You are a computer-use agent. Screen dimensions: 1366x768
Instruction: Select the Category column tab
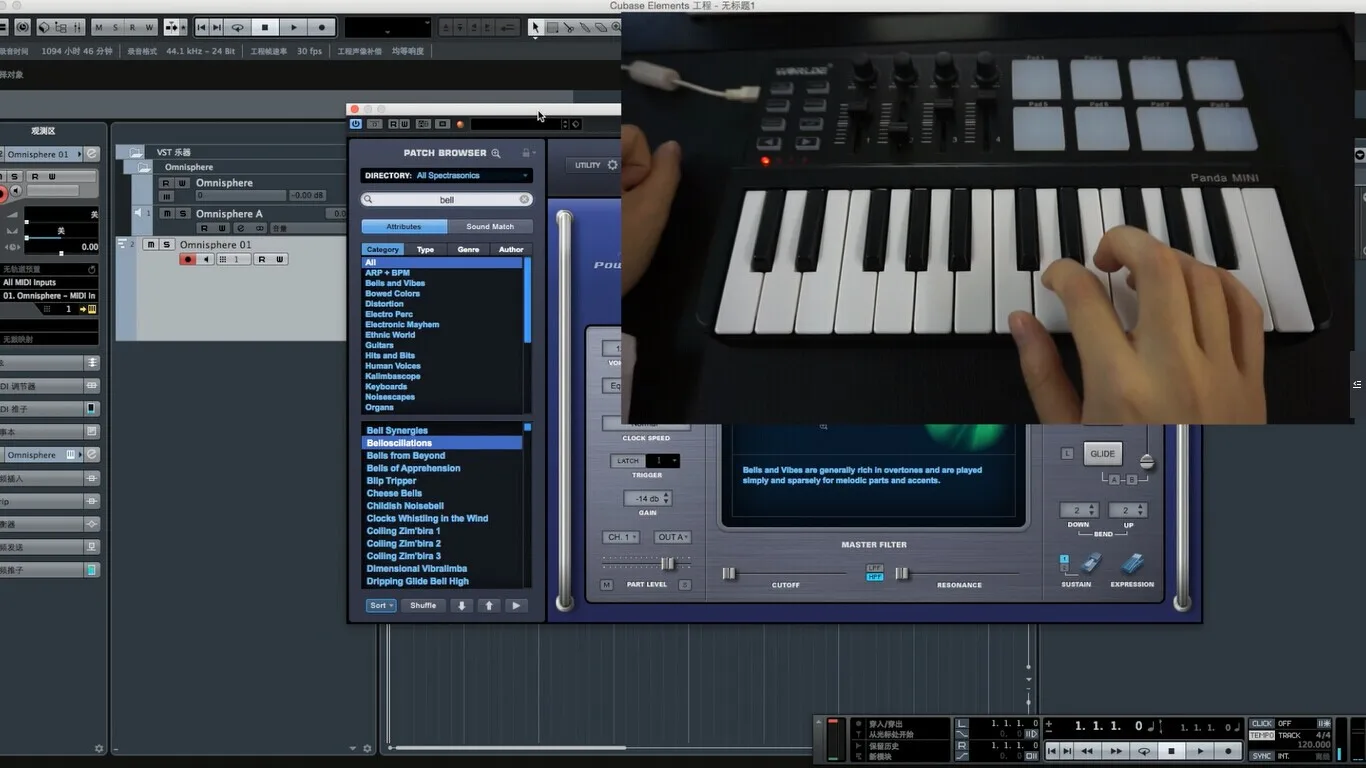(382, 249)
